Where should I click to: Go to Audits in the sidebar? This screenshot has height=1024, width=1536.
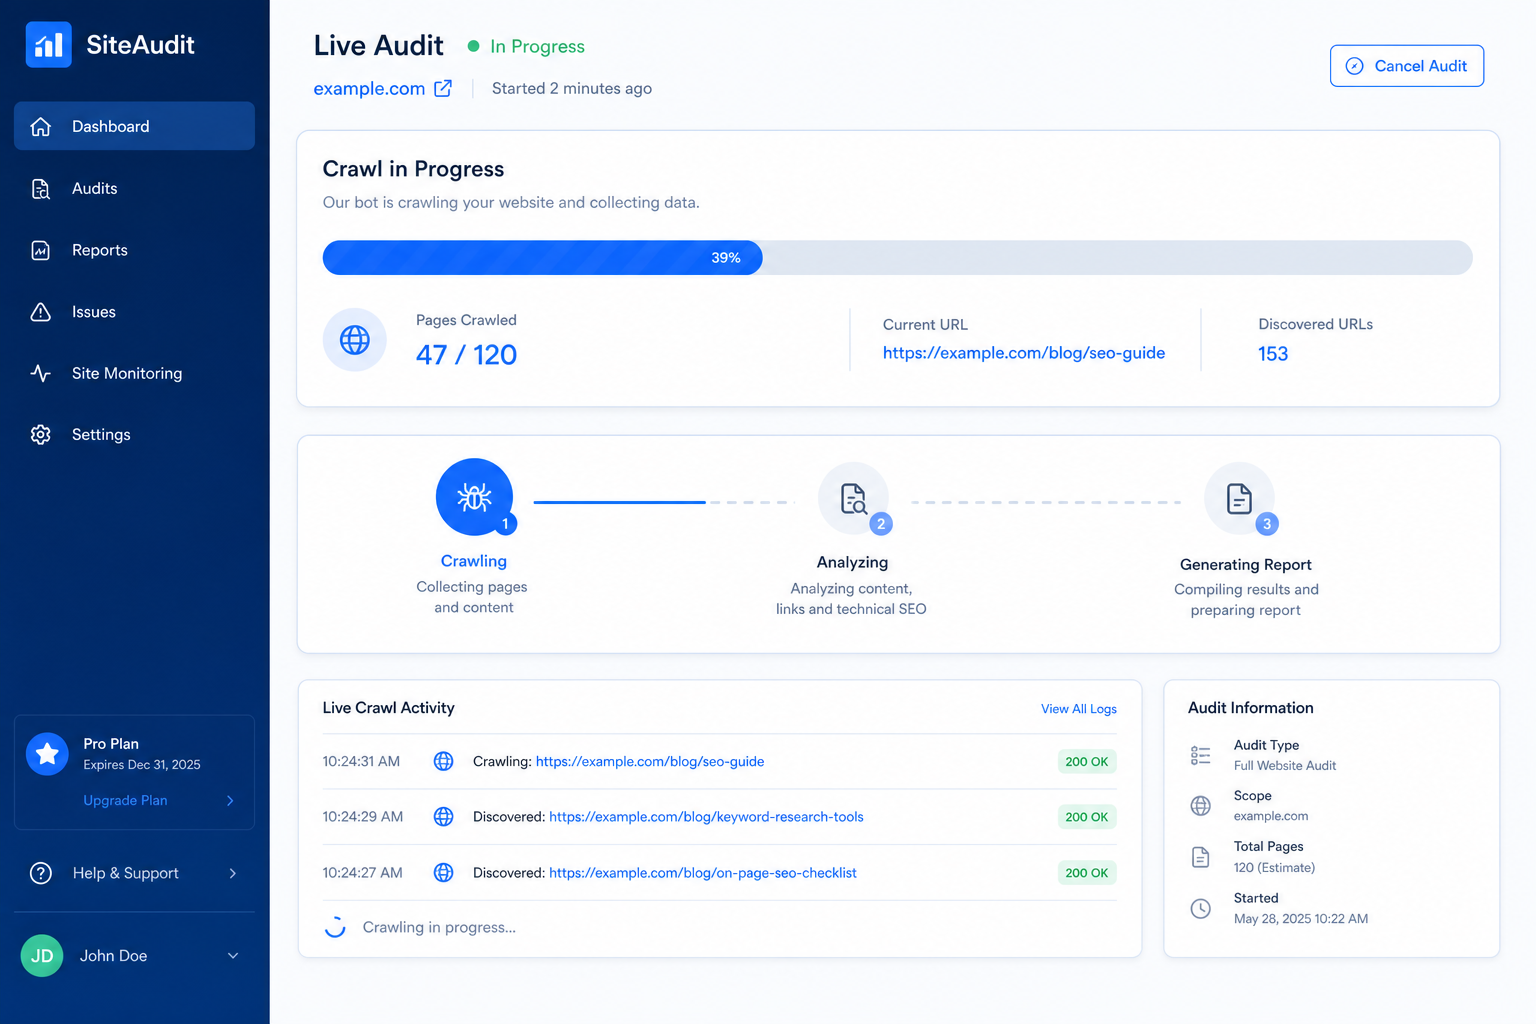(134, 188)
